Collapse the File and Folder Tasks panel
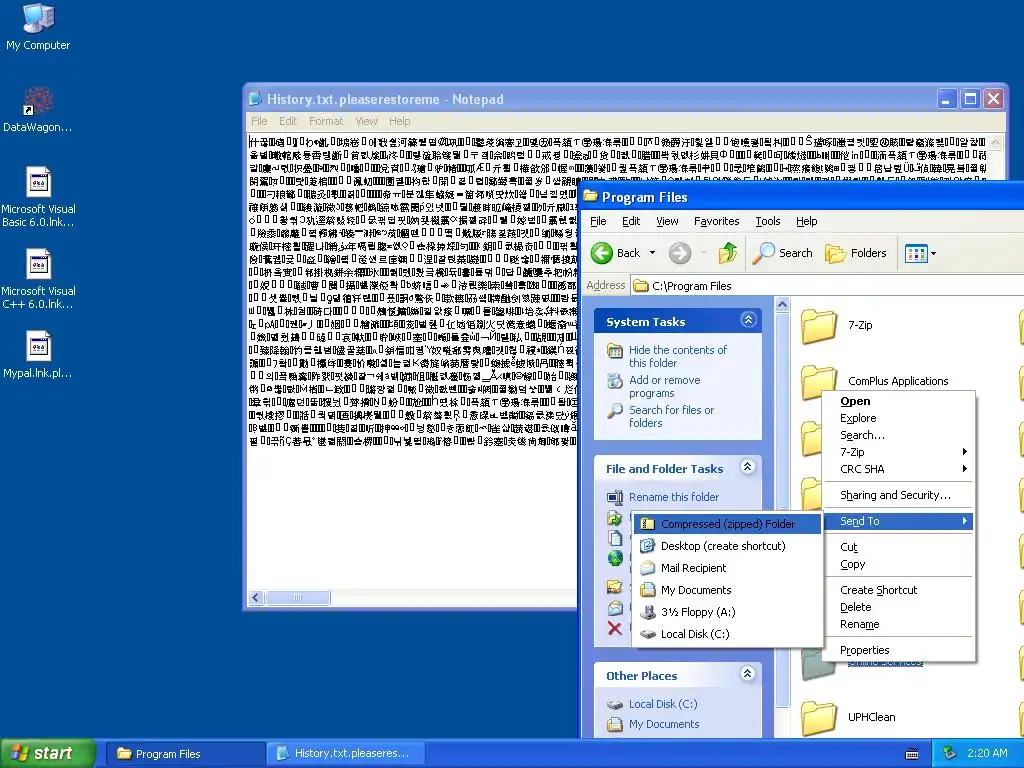 click(x=748, y=466)
